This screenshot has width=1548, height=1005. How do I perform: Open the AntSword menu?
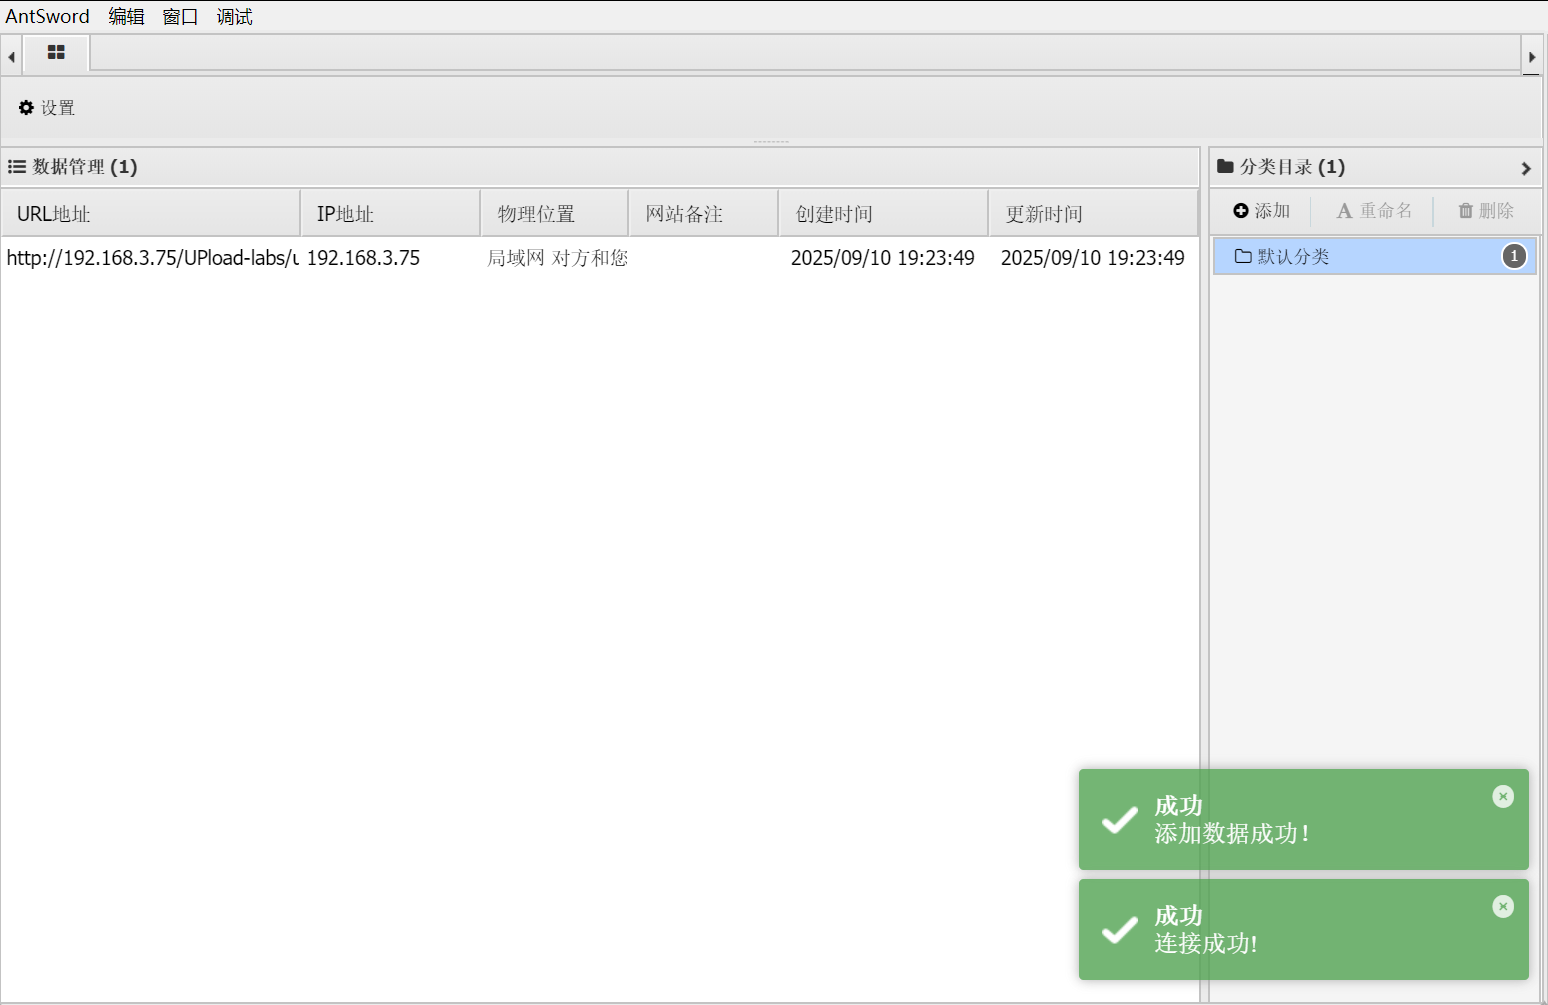(x=47, y=16)
